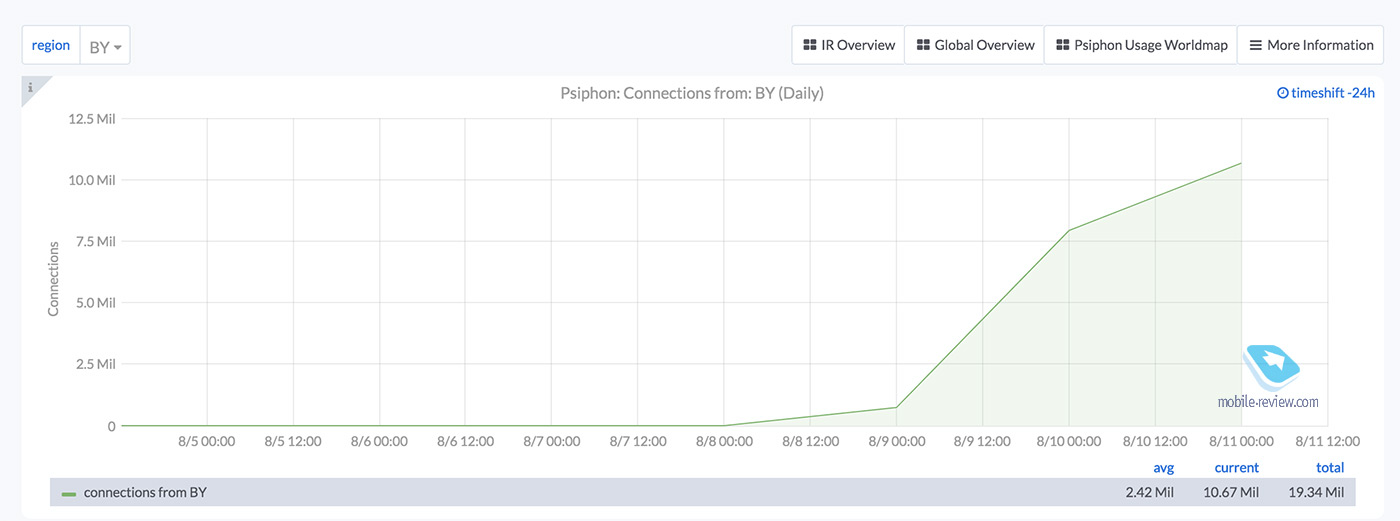Click the 2.42 Mil average value

tap(1149, 492)
